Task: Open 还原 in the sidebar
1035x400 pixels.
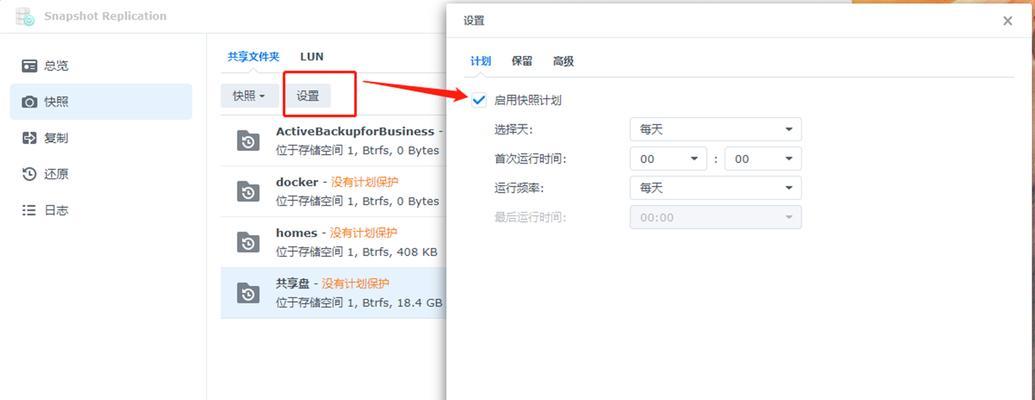Action: [101, 174]
